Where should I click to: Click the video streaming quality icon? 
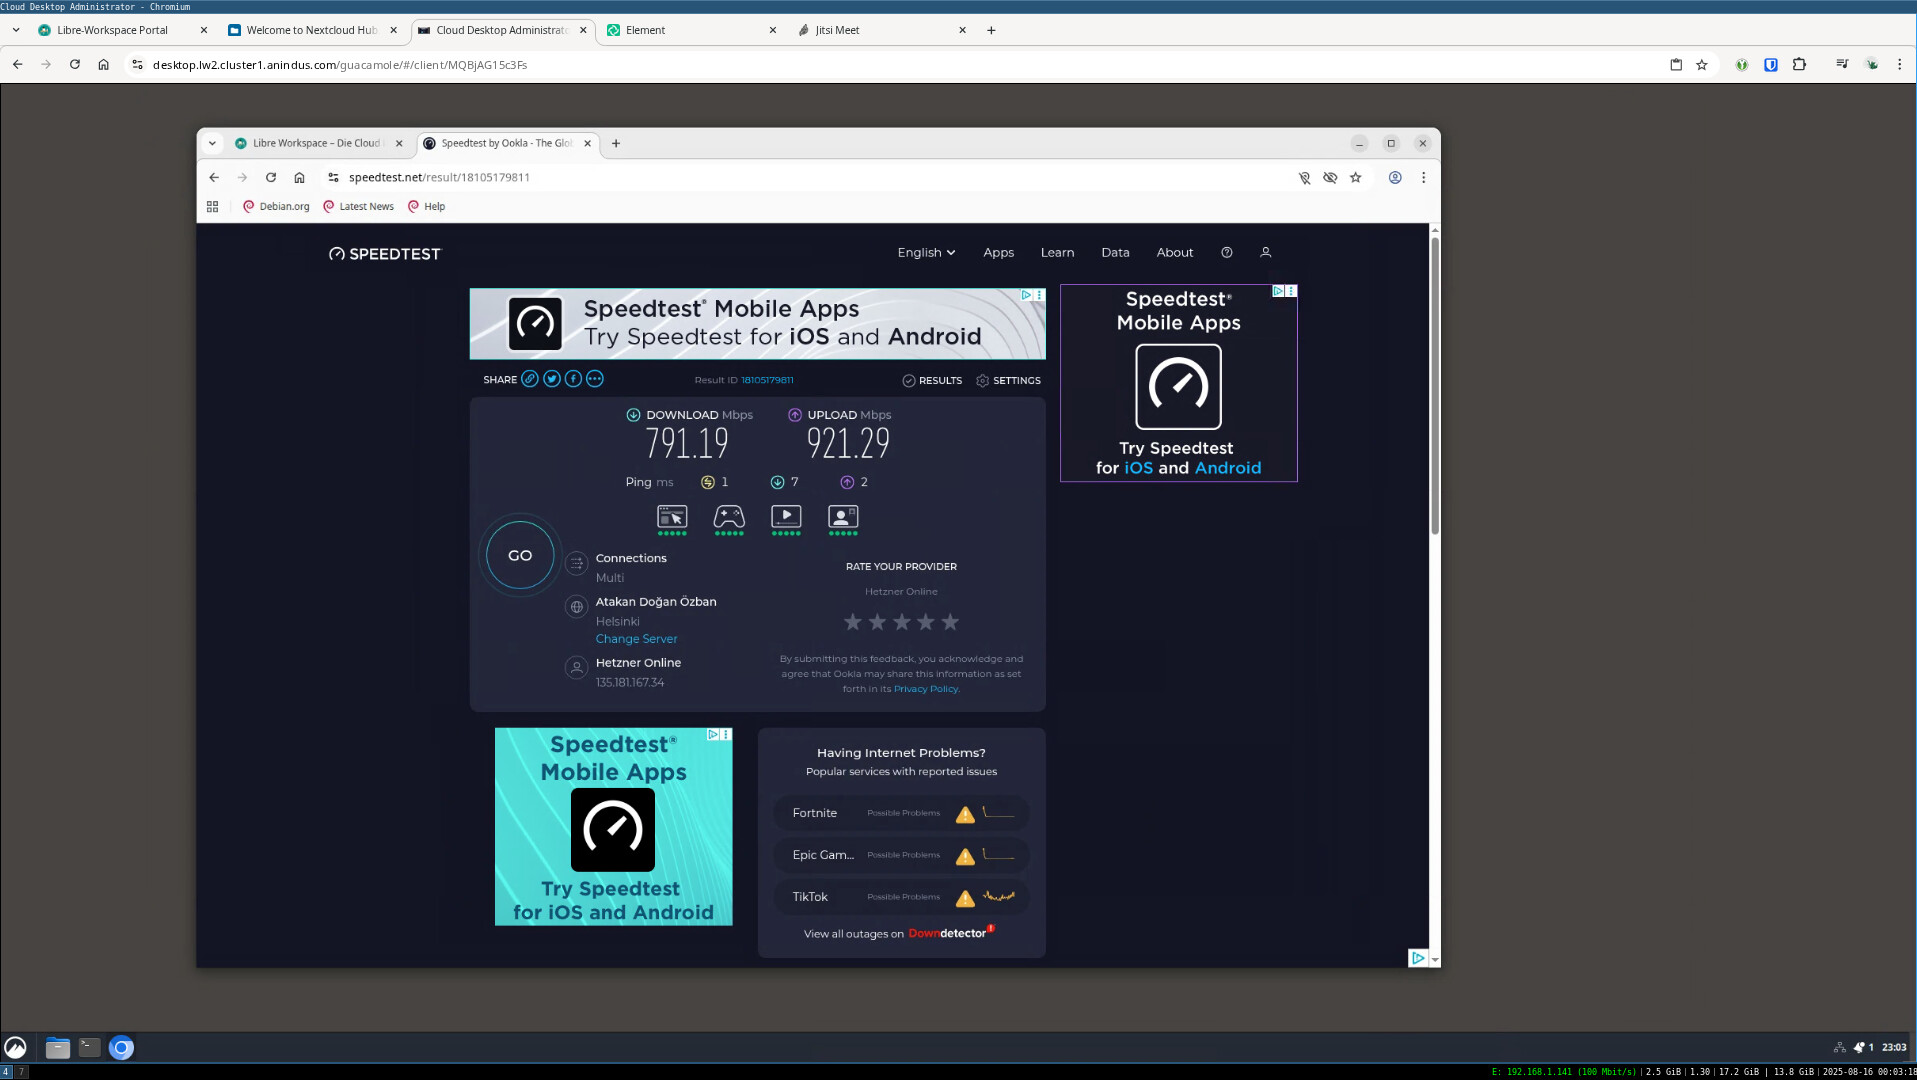[786, 517]
